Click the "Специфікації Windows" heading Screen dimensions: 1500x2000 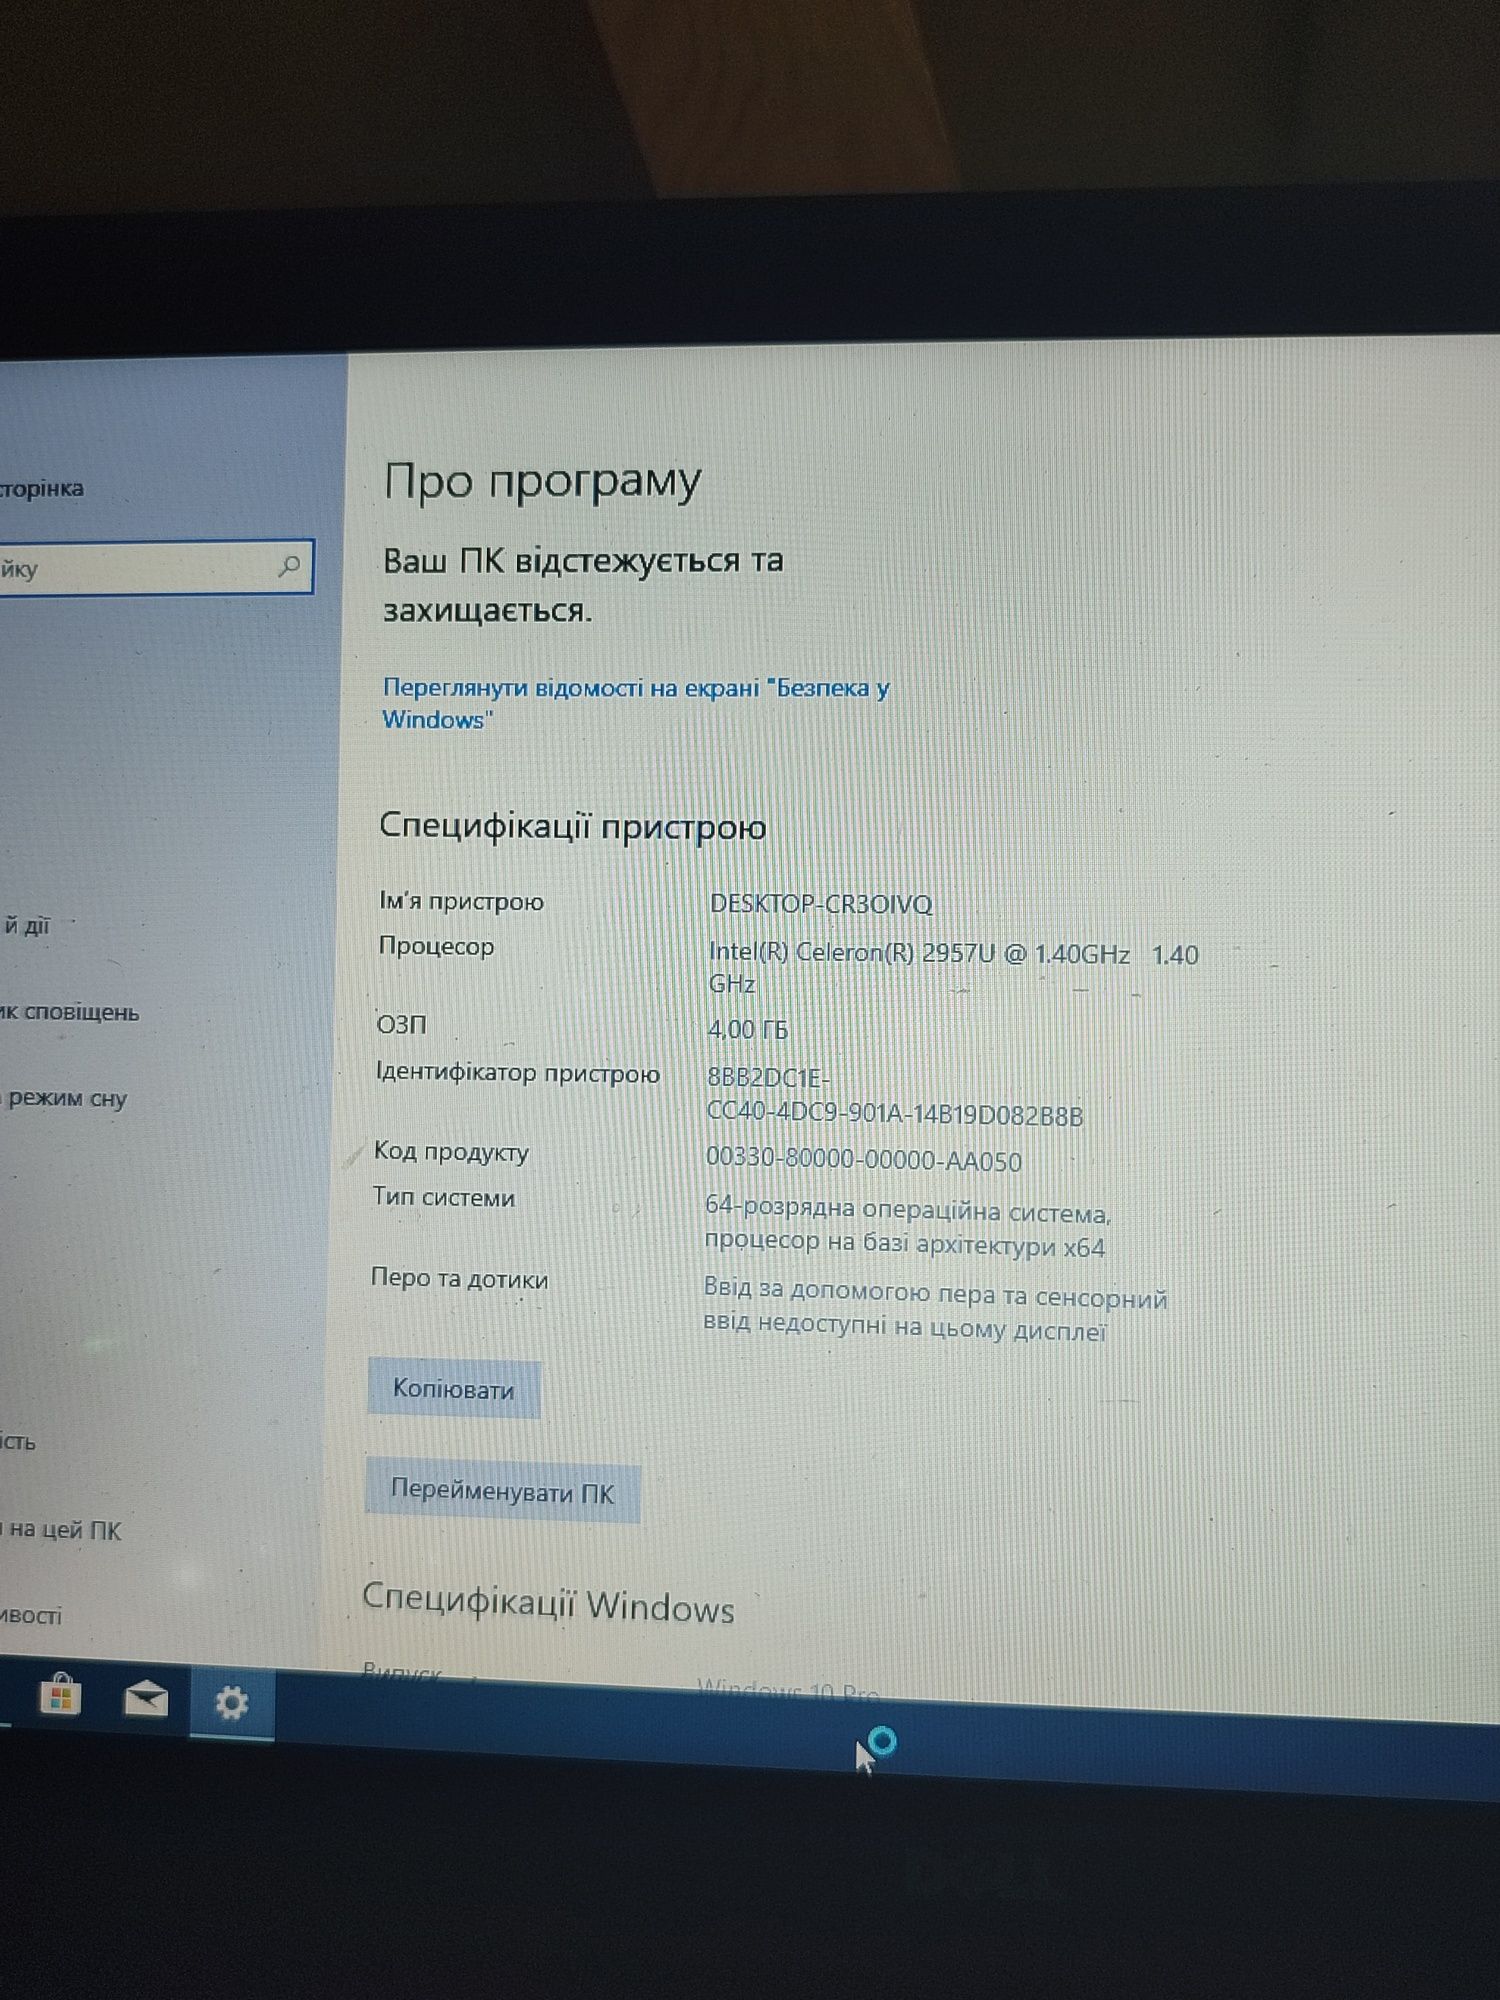tap(548, 1603)
